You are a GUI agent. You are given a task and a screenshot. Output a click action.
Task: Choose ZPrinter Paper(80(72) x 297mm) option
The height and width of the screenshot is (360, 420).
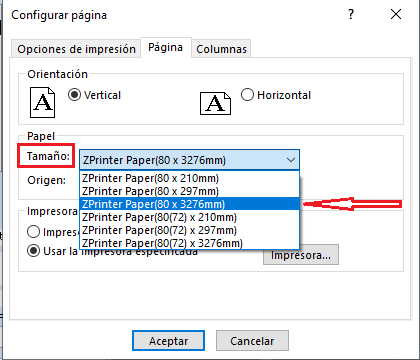coord(189,230)
